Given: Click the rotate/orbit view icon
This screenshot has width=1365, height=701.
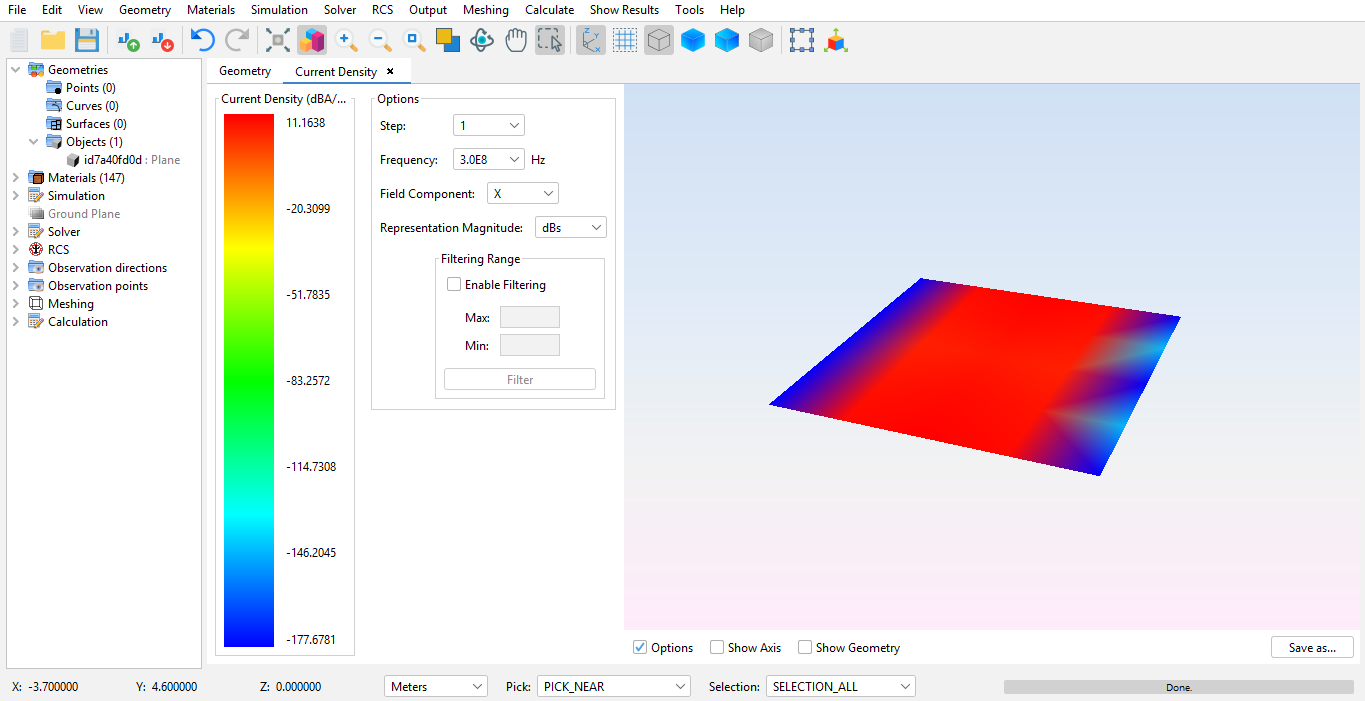Looking at the screenshot, I should 482,41.
